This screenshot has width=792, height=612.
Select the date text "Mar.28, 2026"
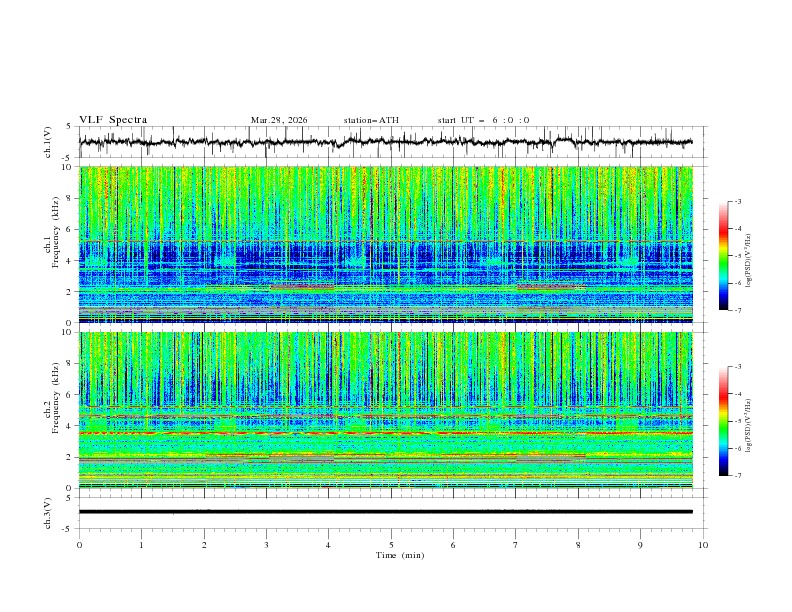(279, 120)
